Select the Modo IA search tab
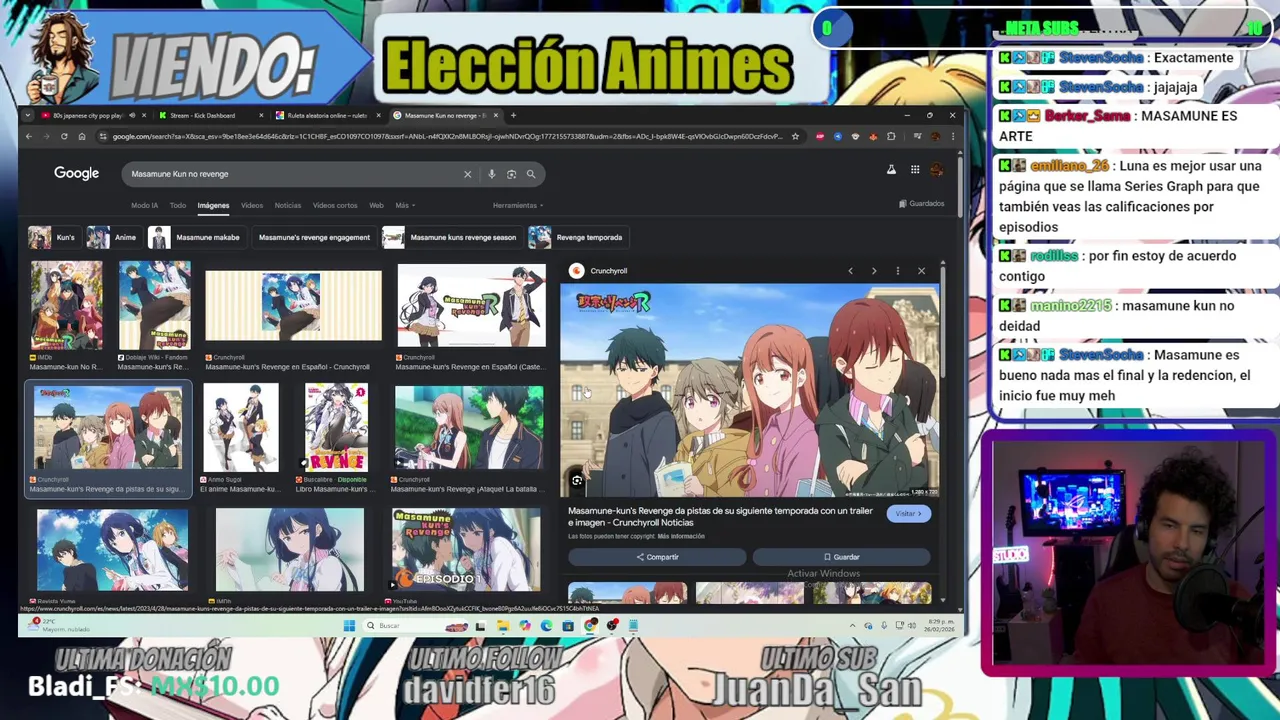This screenshot has height=720, width=1280. [x=144, y=205]
